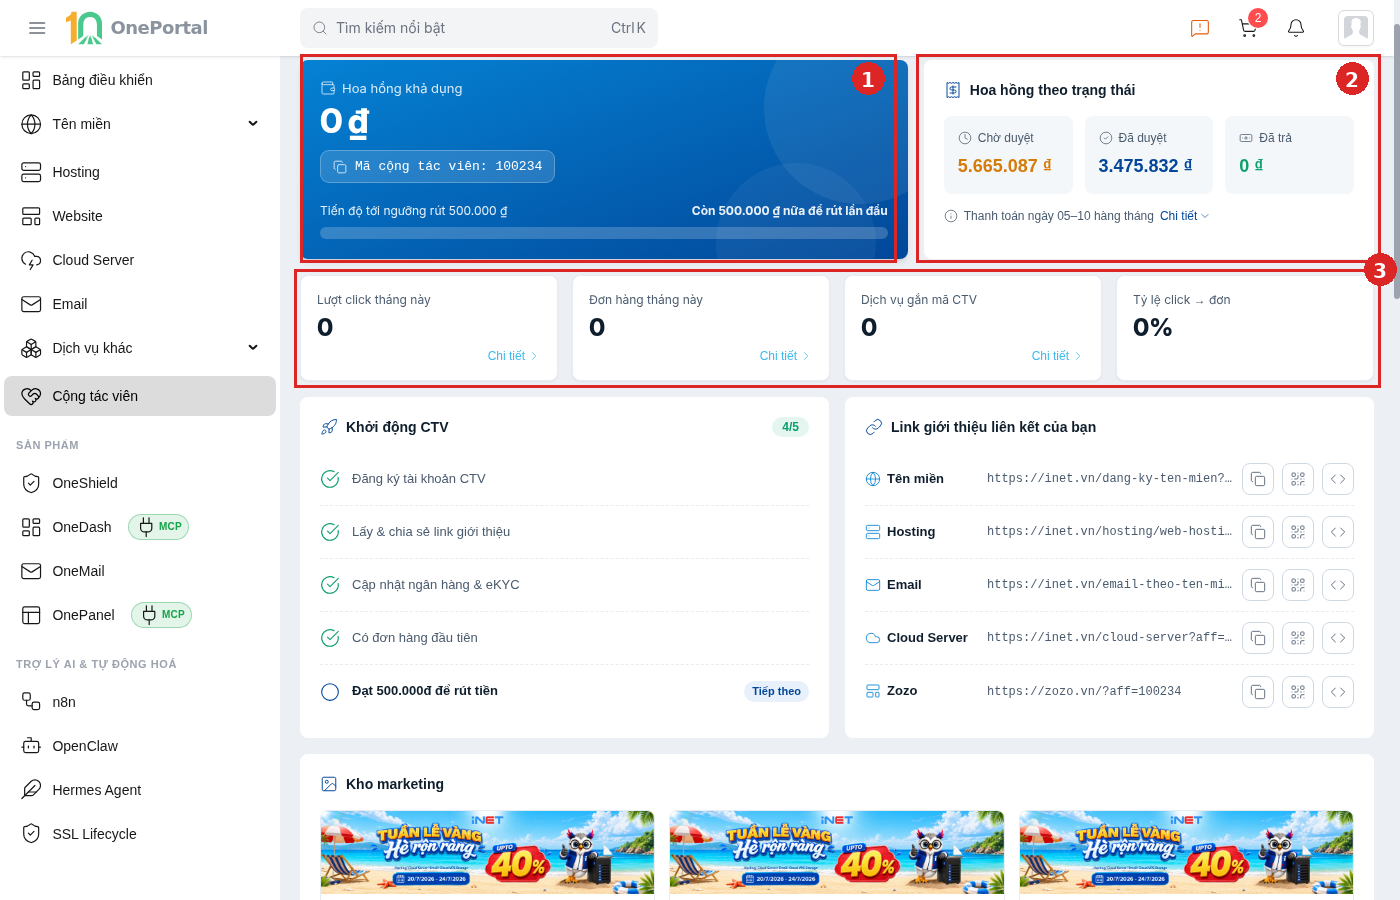Get embed code for Cloud Server link
The width and height of the screenshot is (1400, 900).
pos(1338,638)
